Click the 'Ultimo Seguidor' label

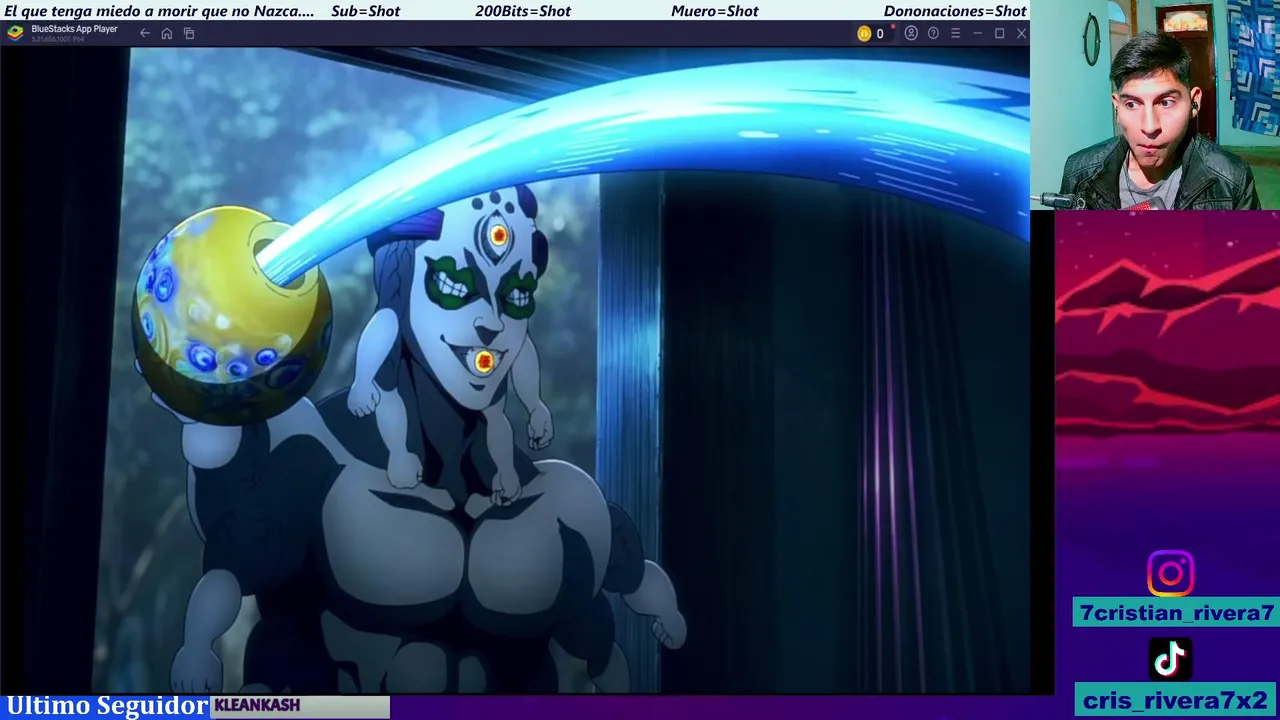click(107, 706)
